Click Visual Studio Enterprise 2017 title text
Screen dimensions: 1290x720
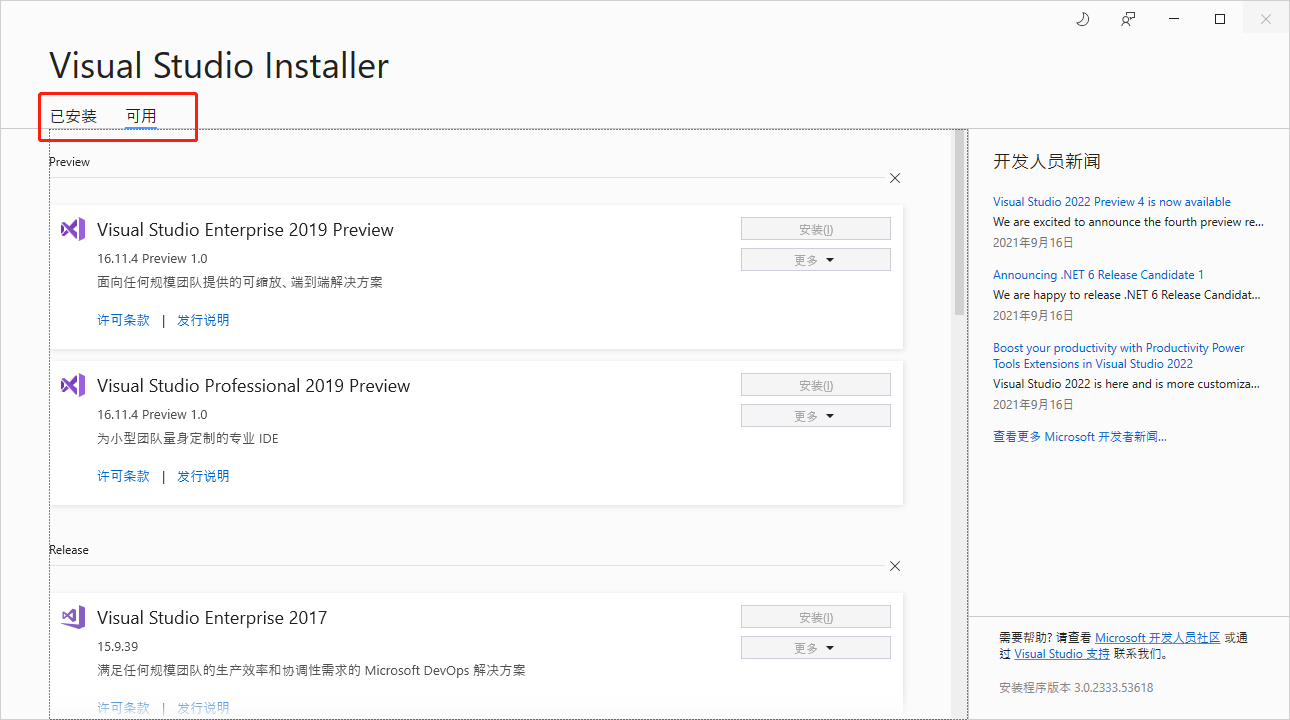212,618
